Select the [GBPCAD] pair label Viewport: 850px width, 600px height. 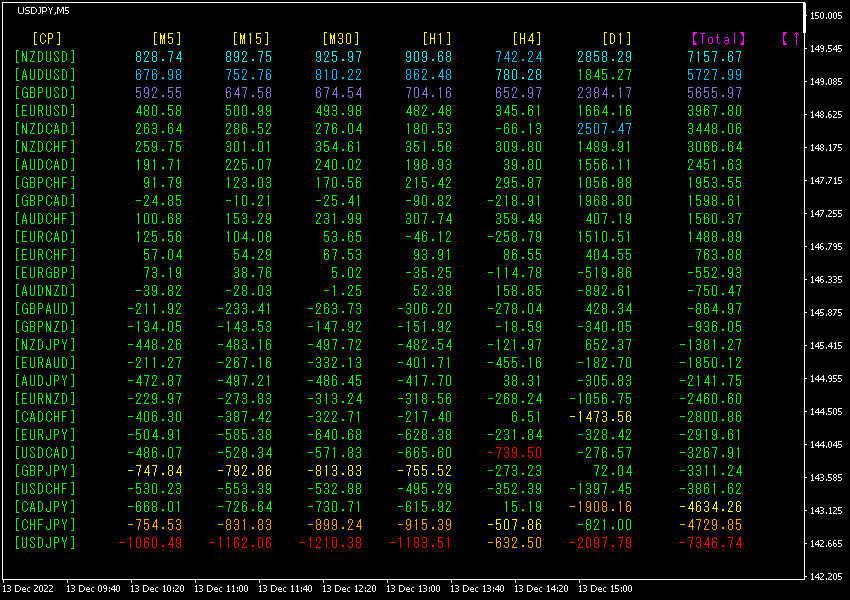(x=45, y=201)
